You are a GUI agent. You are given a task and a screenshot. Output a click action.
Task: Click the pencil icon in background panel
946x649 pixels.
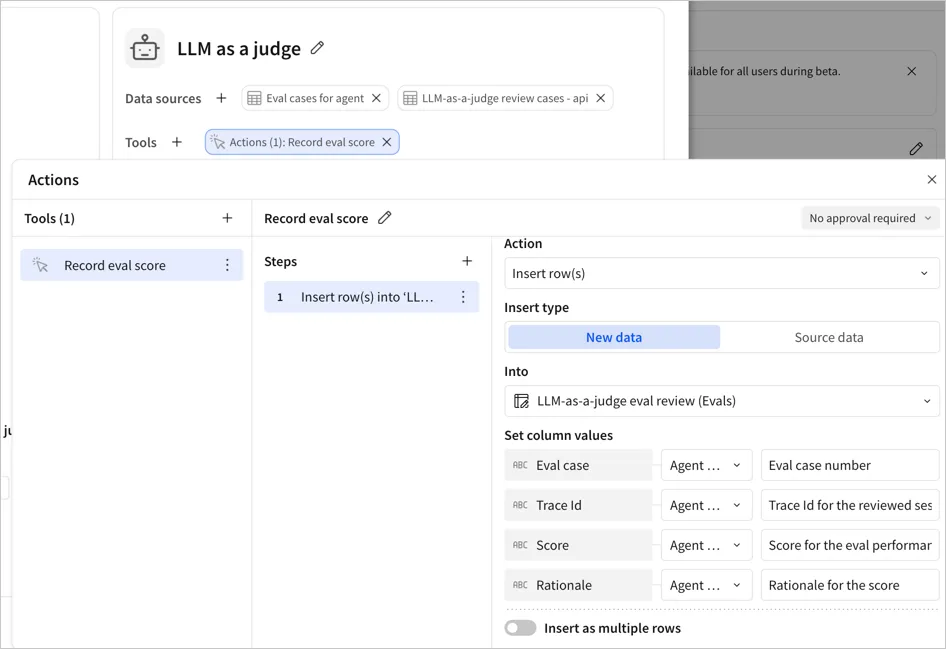click(x=916, y=148)
